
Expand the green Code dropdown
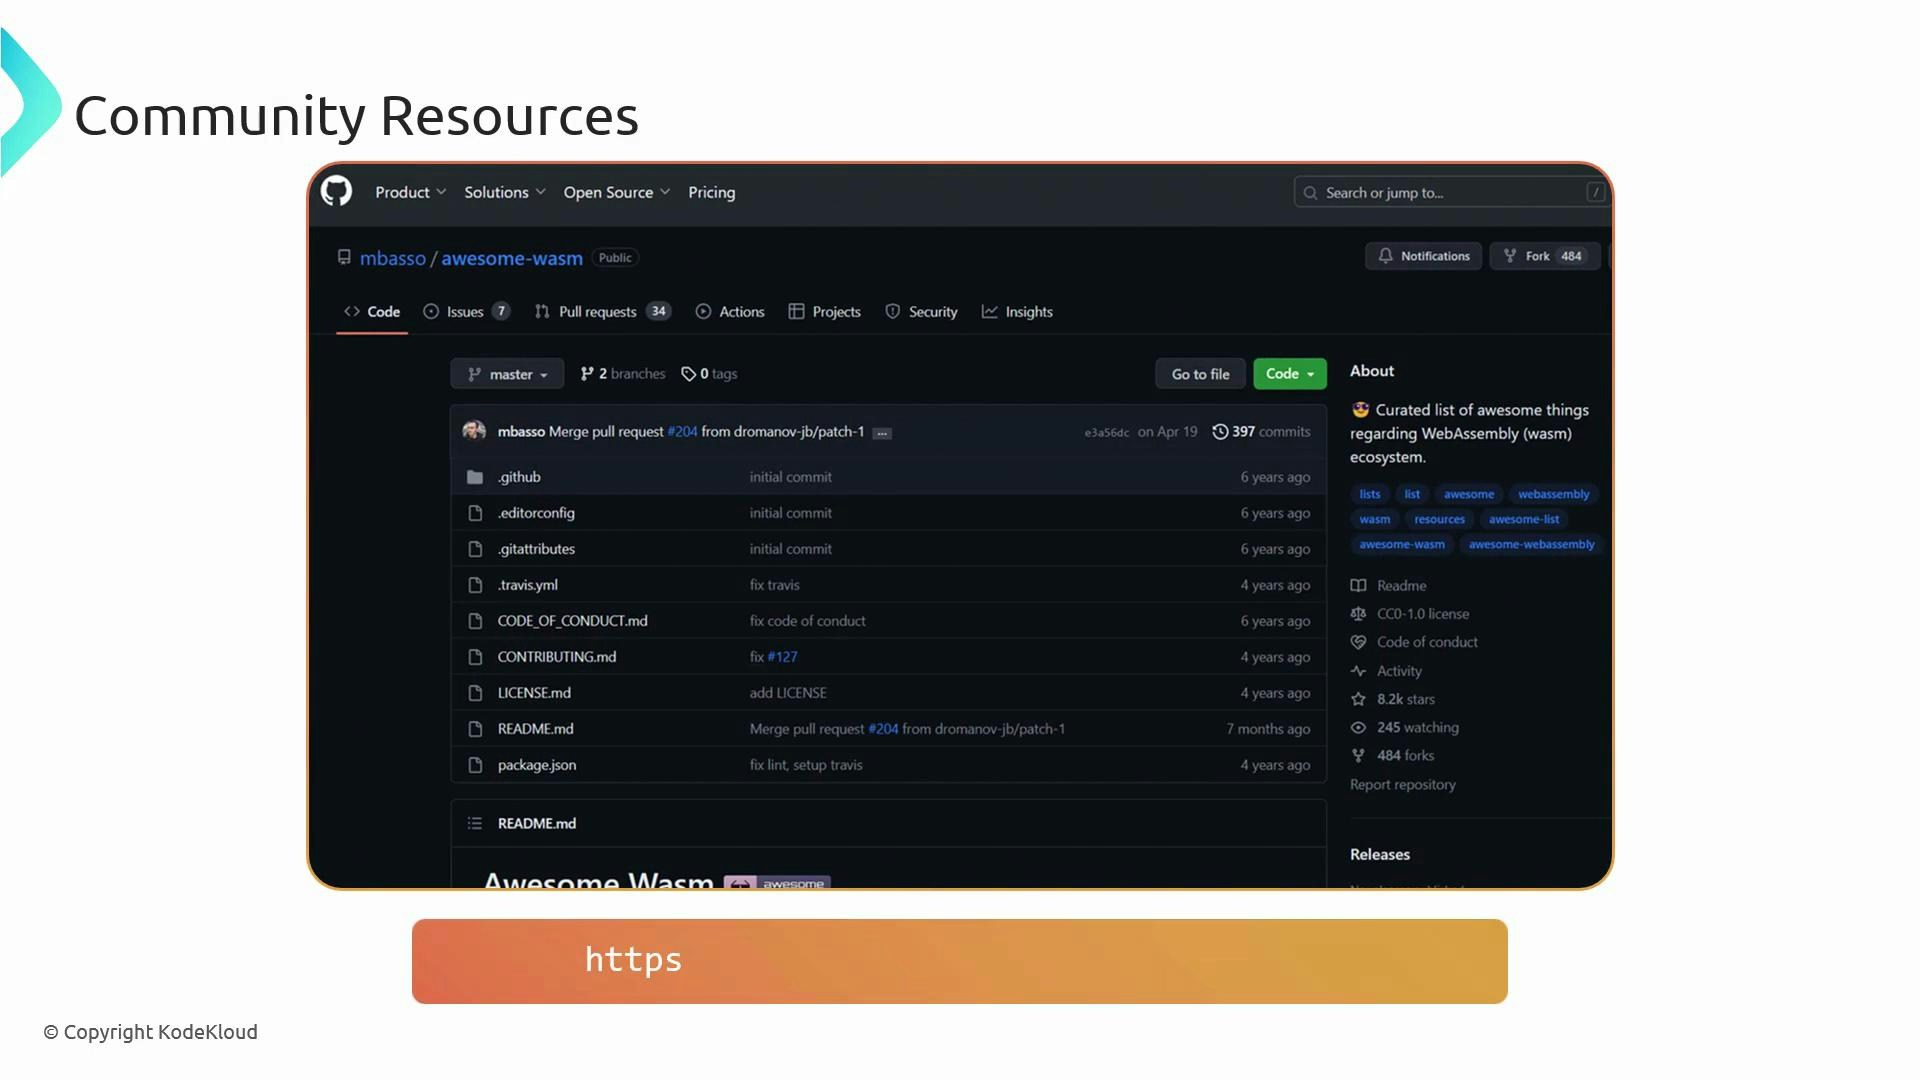click(1289, 373)
